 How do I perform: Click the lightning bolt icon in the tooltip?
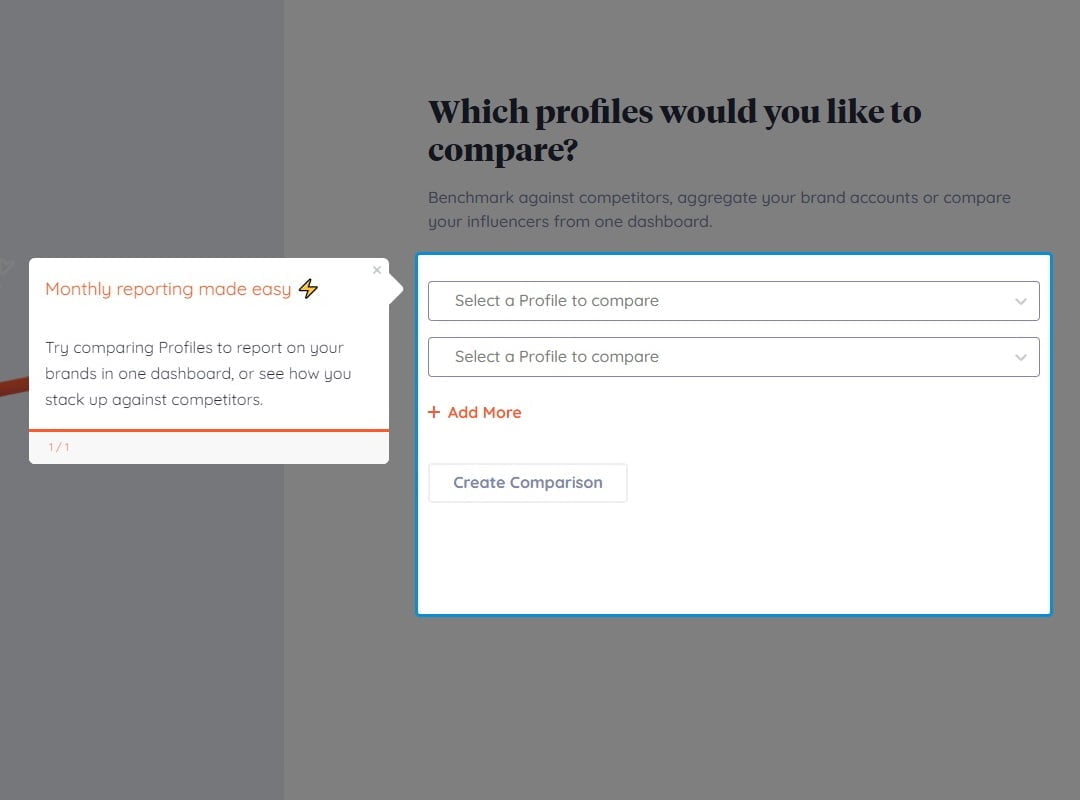tap(307, 288)
